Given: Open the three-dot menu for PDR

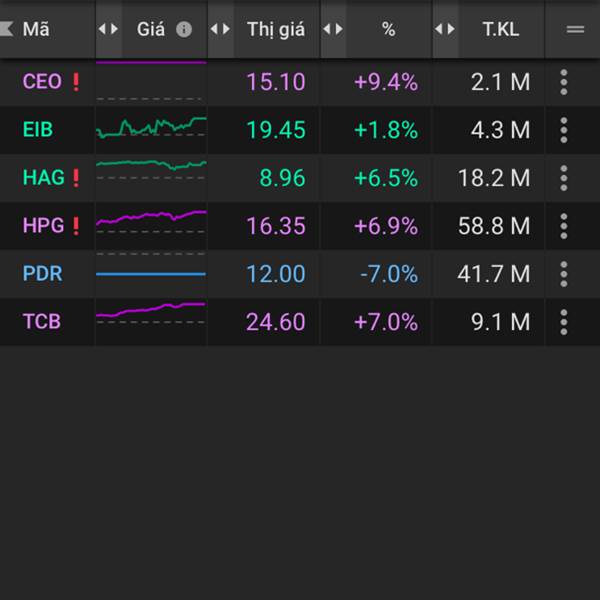Looking at the screenshot, I should pos(564,274).
